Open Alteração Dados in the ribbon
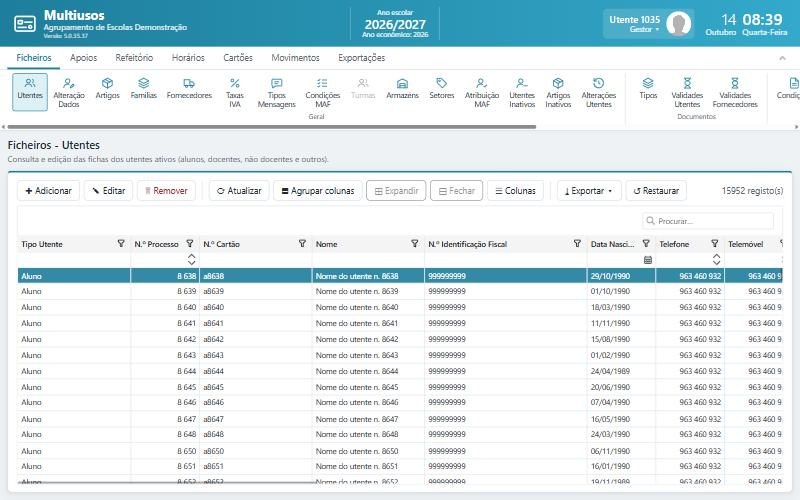This screenshot has width=800, height=500. 69,92
